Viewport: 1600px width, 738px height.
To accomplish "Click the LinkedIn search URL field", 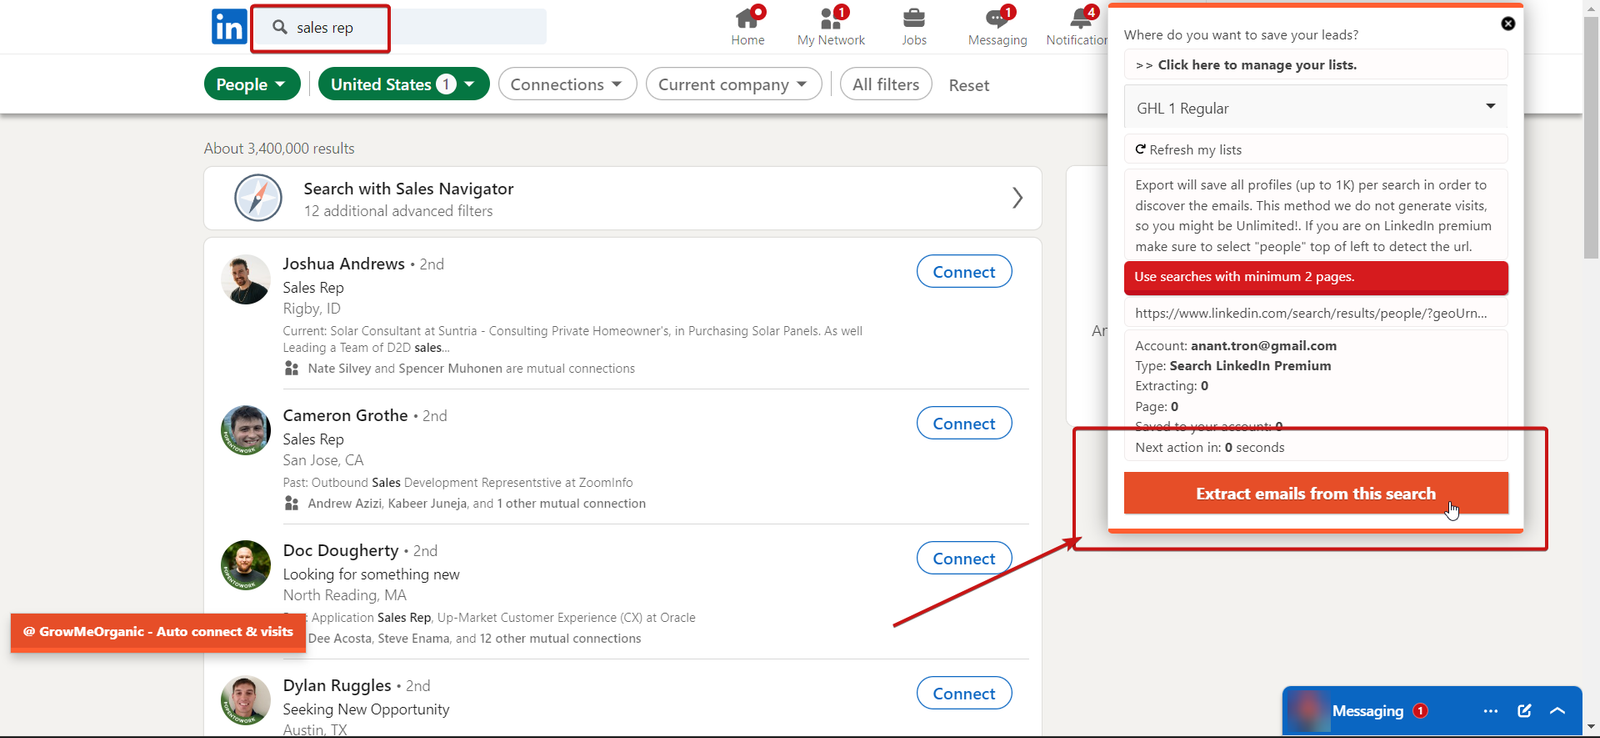I will (1316, 313).
